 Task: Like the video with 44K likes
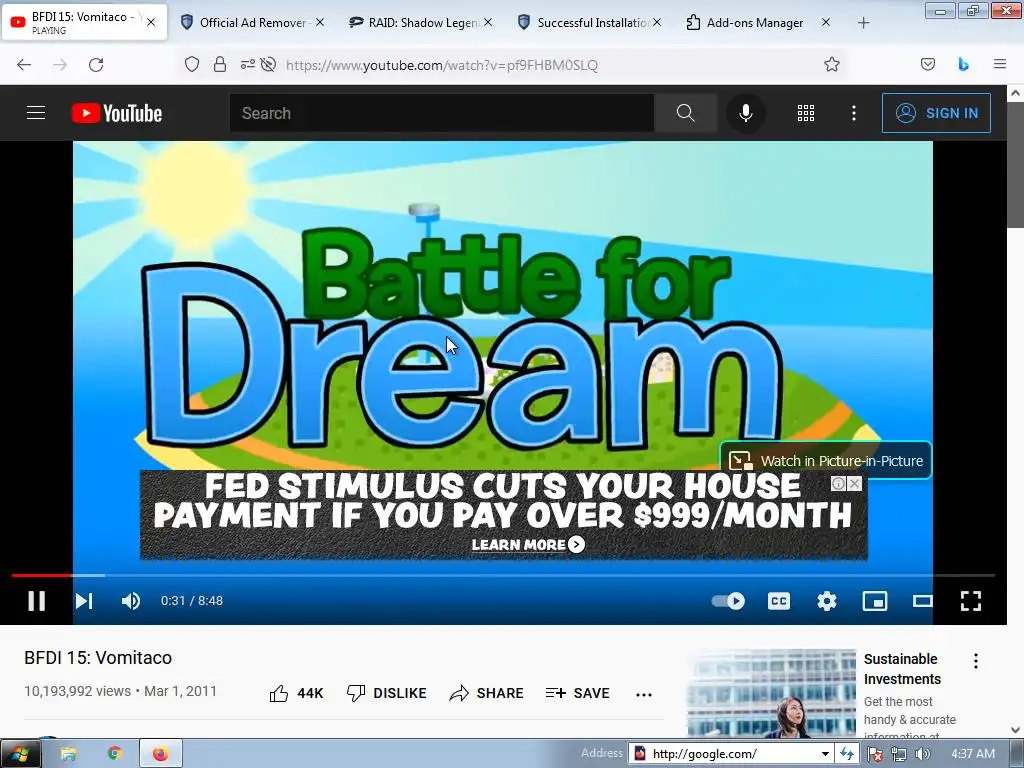click(x=296, y=693)
